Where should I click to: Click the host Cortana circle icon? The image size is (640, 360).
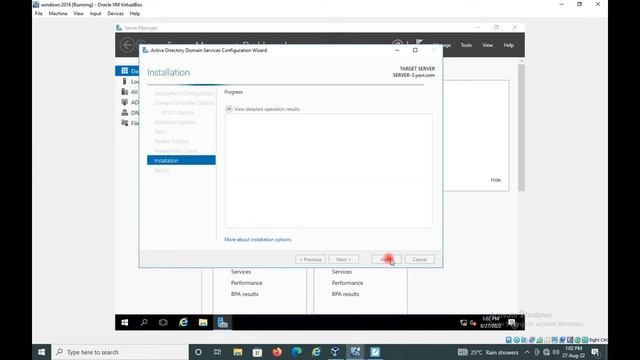coord(198,352)
